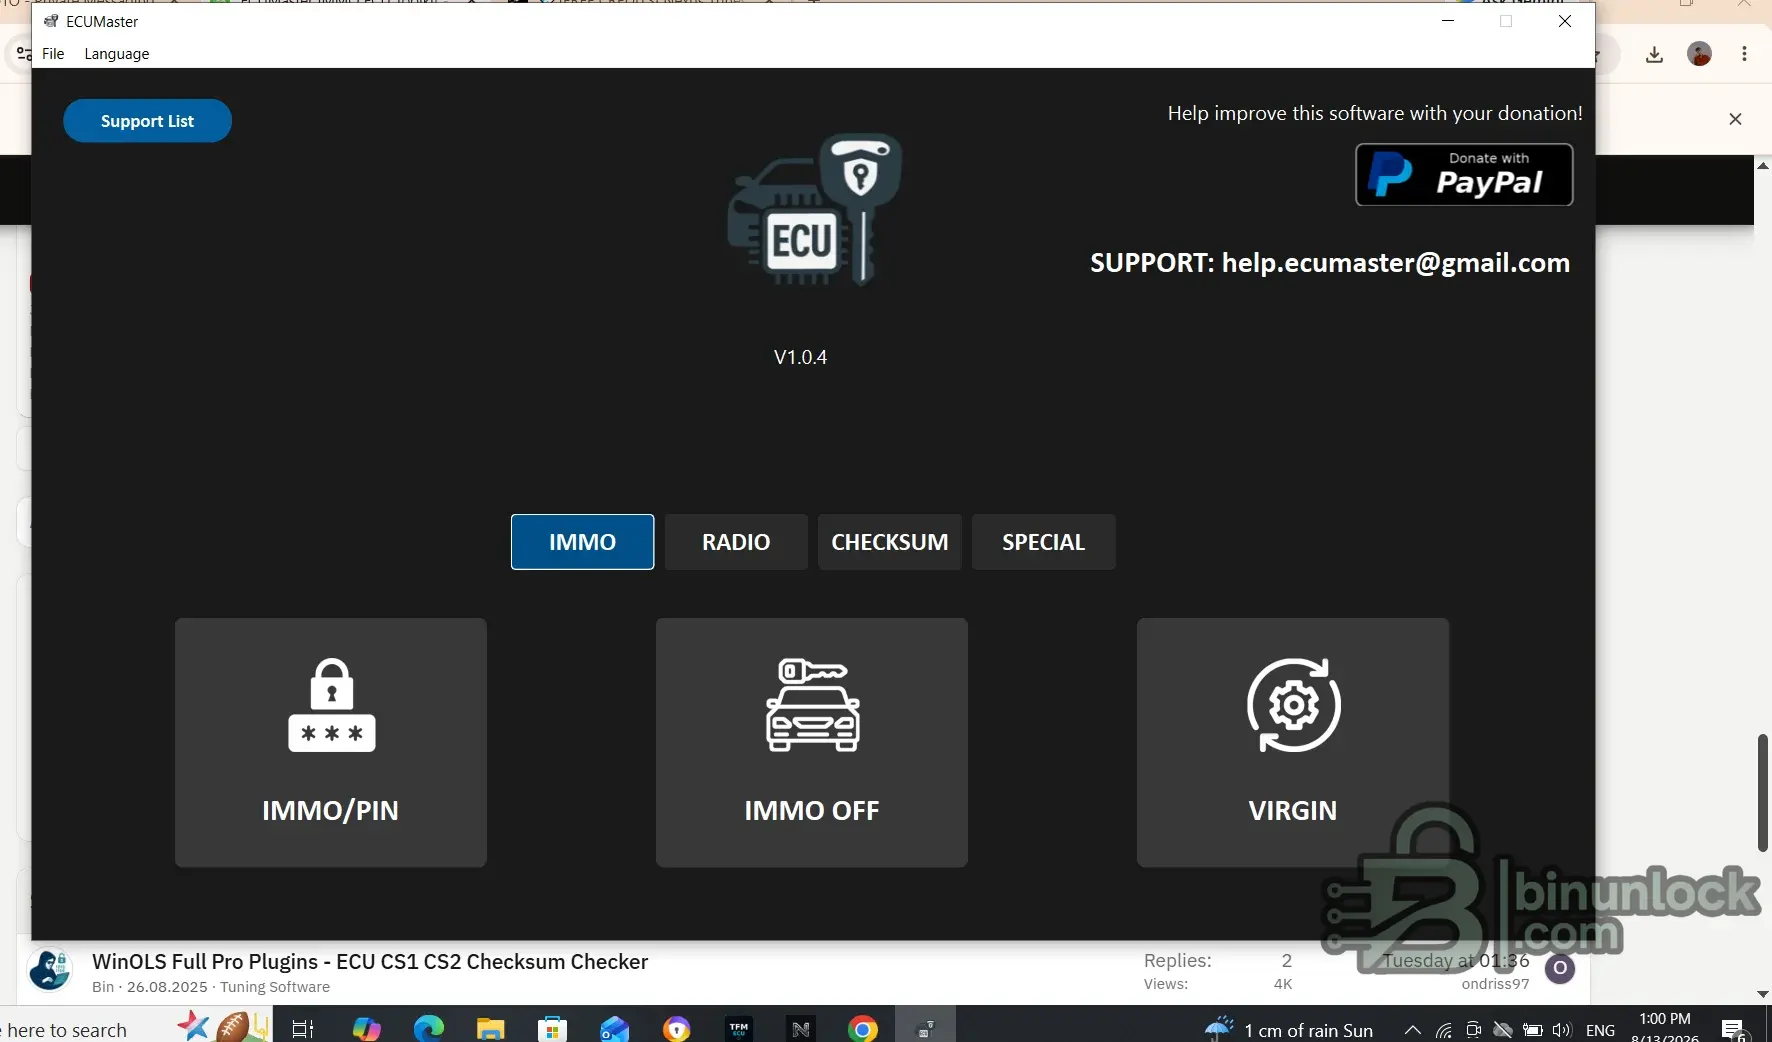The height and width of the screenshot is (1042, 1772).
Task: Click the thread author avatar in browser
Action: pos(50,970)
